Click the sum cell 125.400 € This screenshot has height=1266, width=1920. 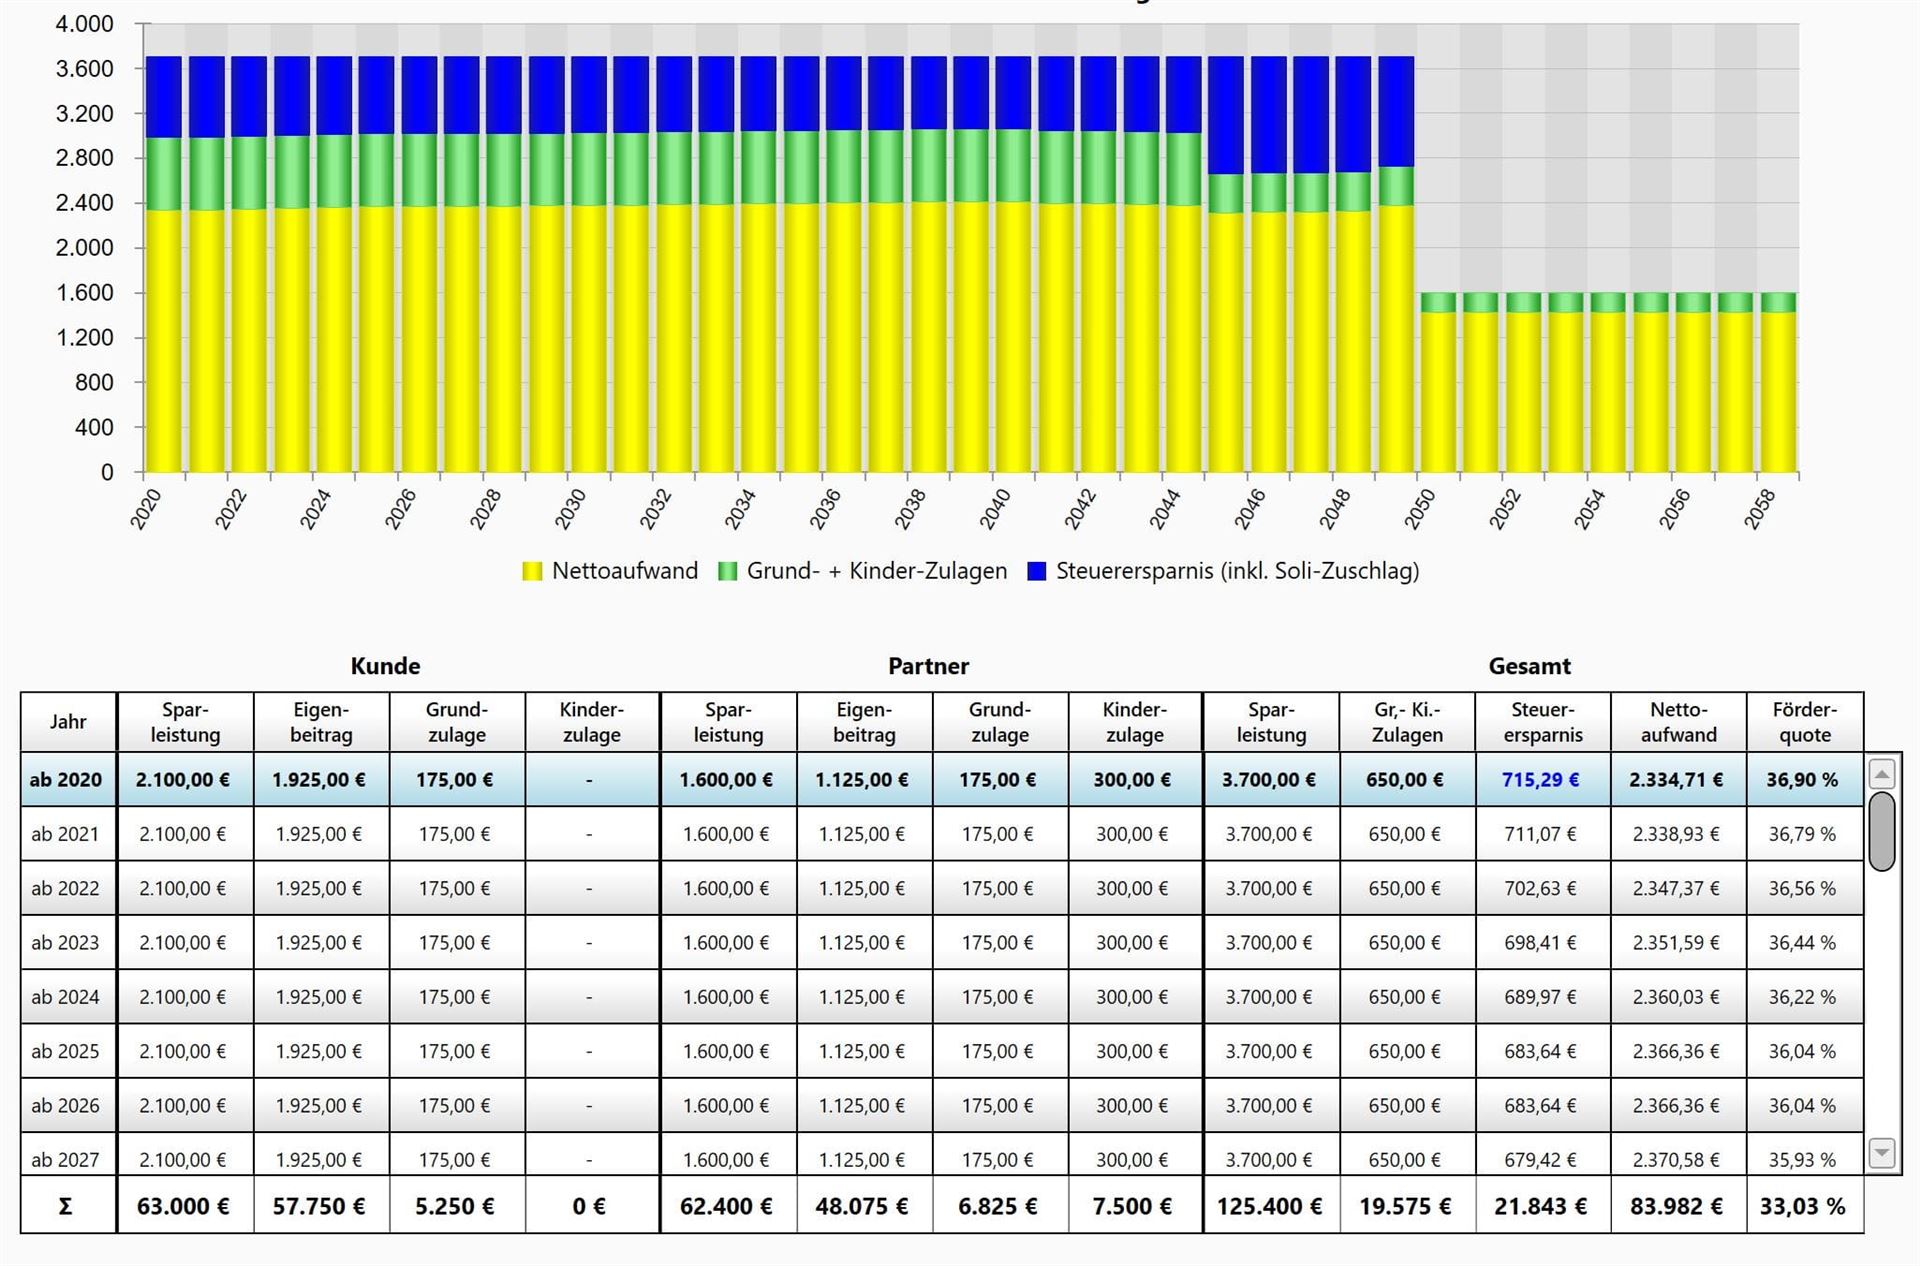point(1269,1206)
